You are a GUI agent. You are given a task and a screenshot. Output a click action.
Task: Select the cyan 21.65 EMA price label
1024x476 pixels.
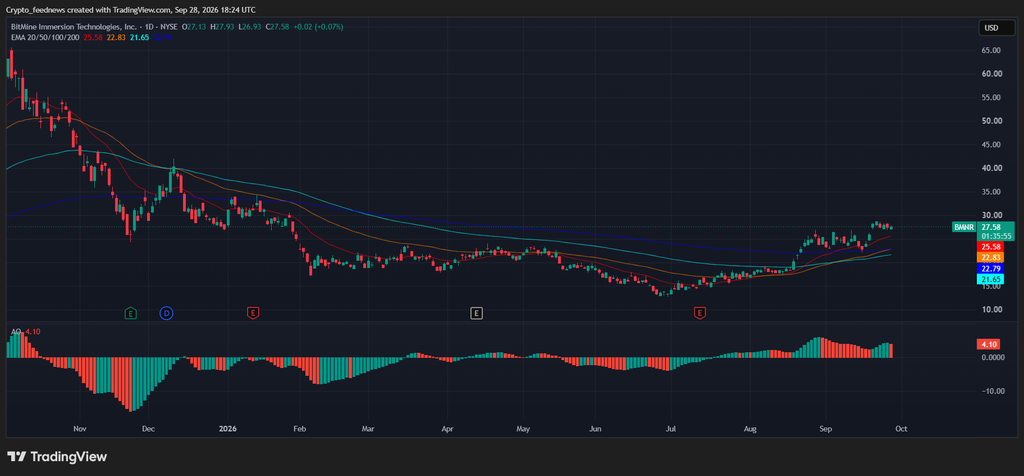(x=990, y=279)
